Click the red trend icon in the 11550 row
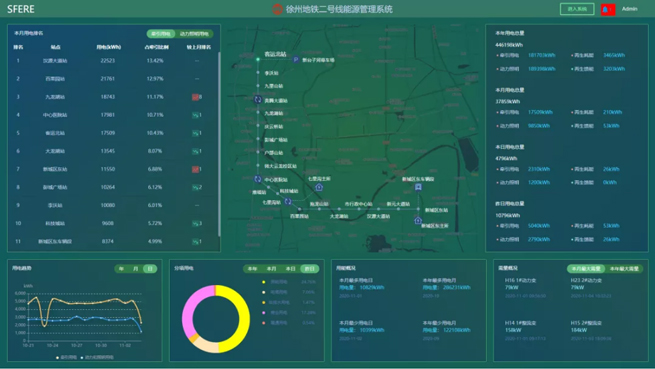655x369 pixels. [195, 169]
